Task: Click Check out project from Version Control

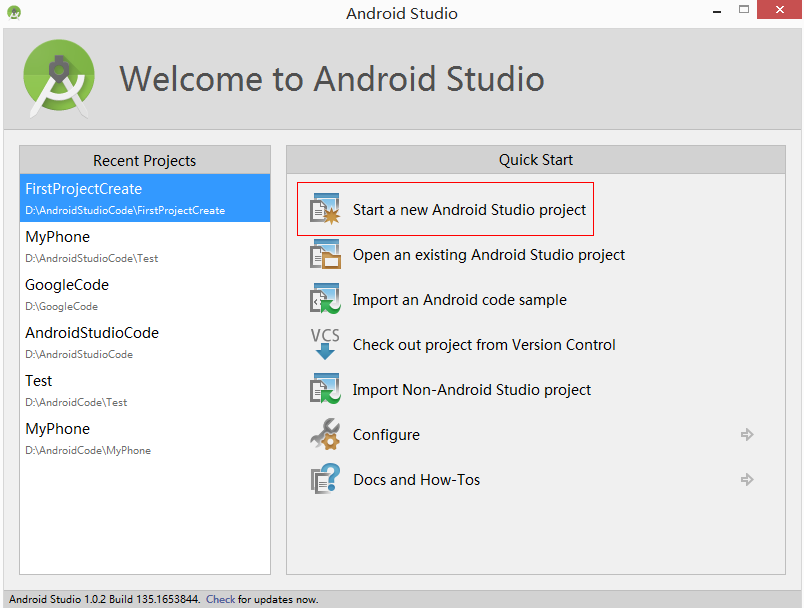Action: point(484,344)
